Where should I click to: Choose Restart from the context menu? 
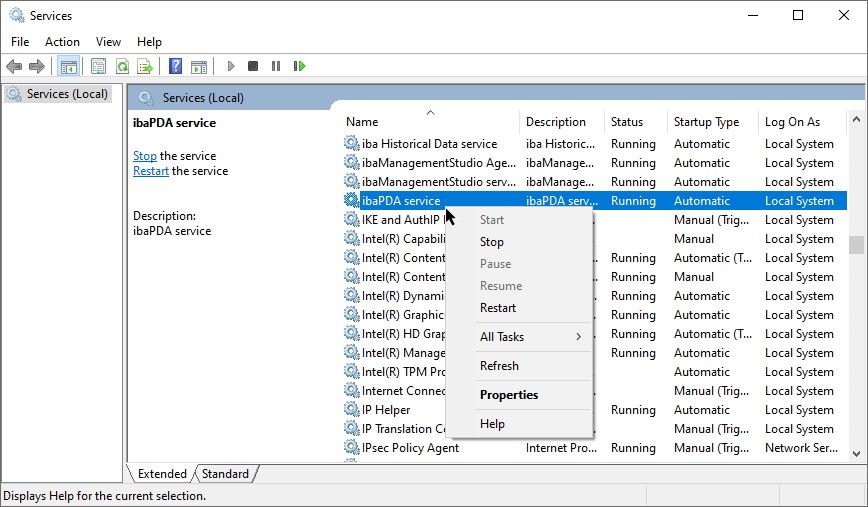pos(498,308)
